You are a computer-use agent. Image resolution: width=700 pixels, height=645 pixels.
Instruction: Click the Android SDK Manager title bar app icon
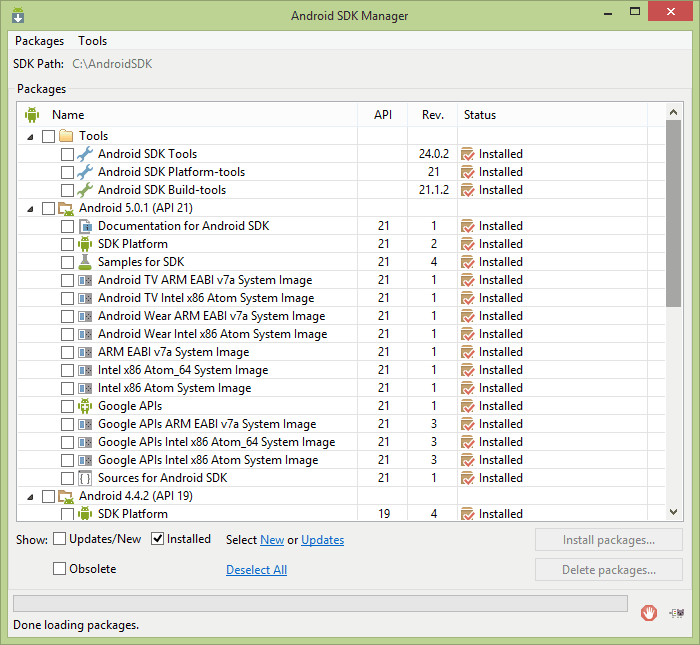18,15
